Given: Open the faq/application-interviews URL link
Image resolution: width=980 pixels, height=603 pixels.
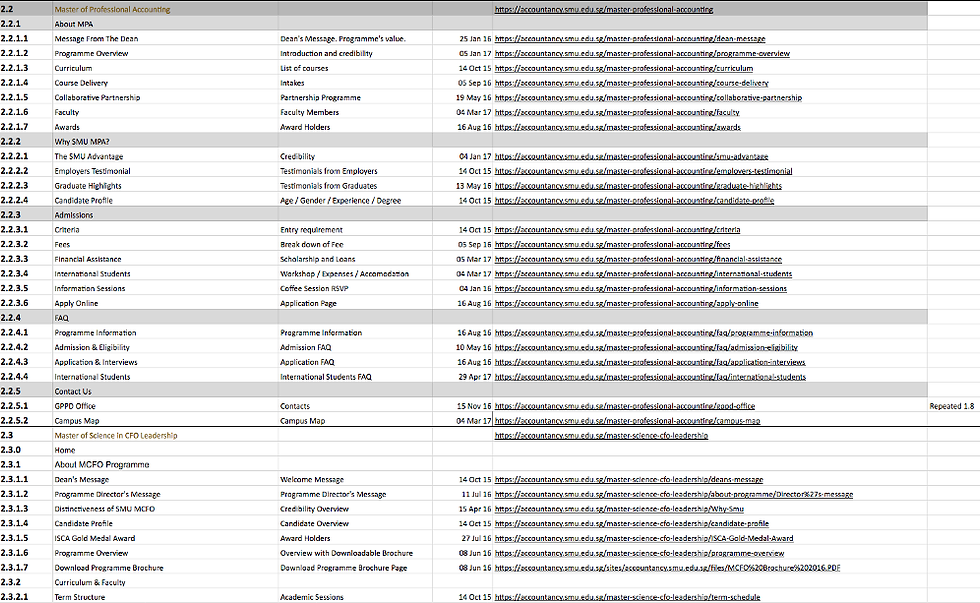Looking at the screenshot, I should (650, 362).
